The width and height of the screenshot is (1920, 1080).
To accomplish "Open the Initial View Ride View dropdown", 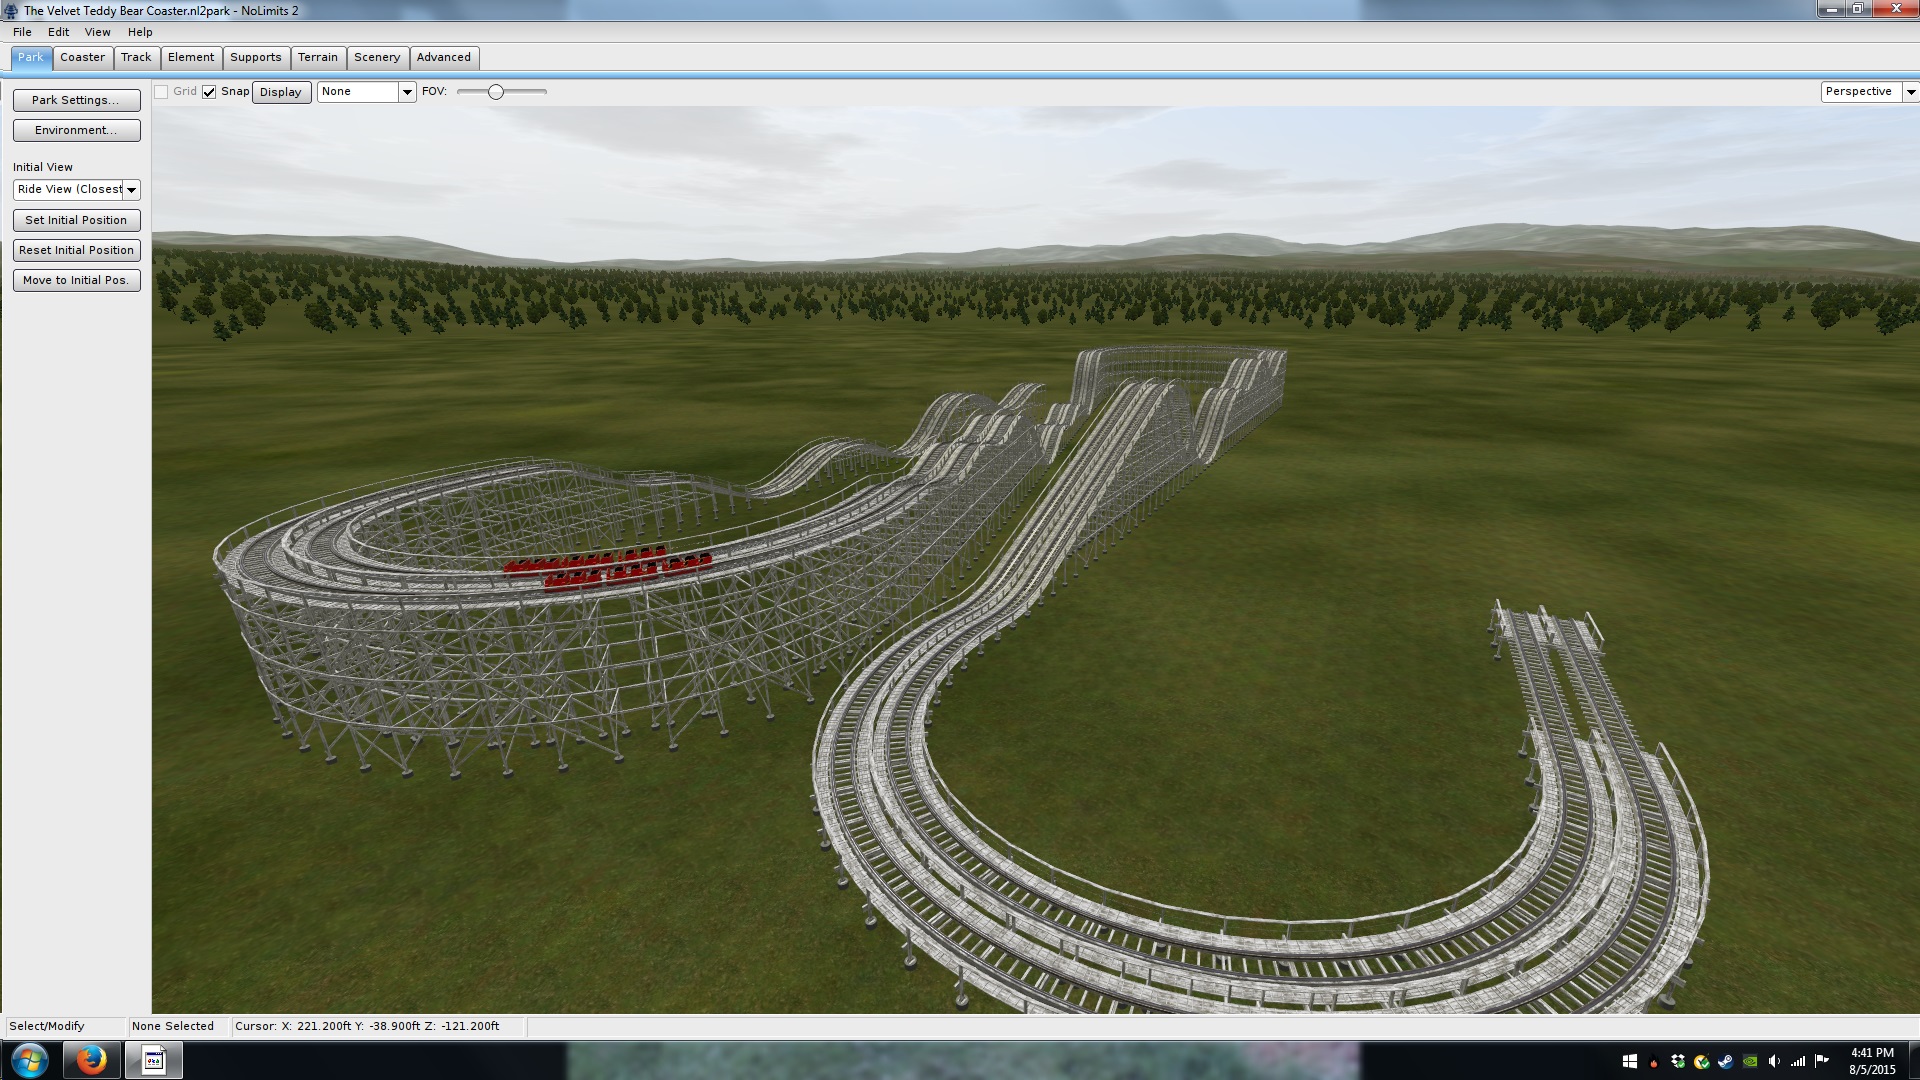I will coord(131,190).
